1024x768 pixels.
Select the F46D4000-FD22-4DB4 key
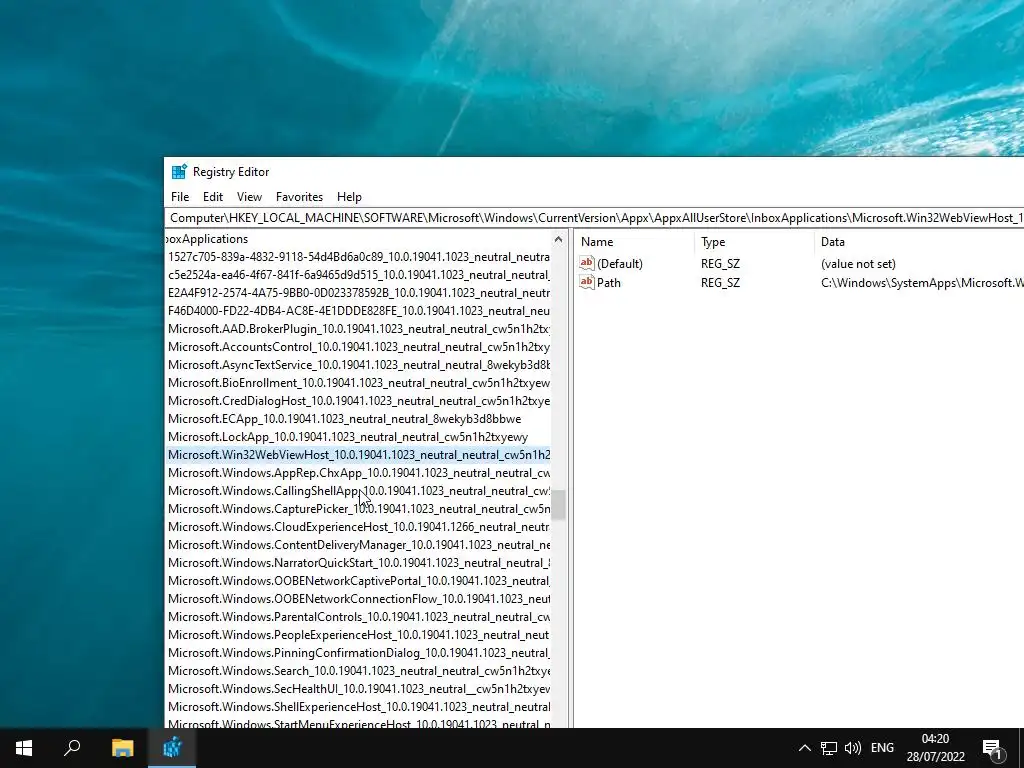point(359,311)
